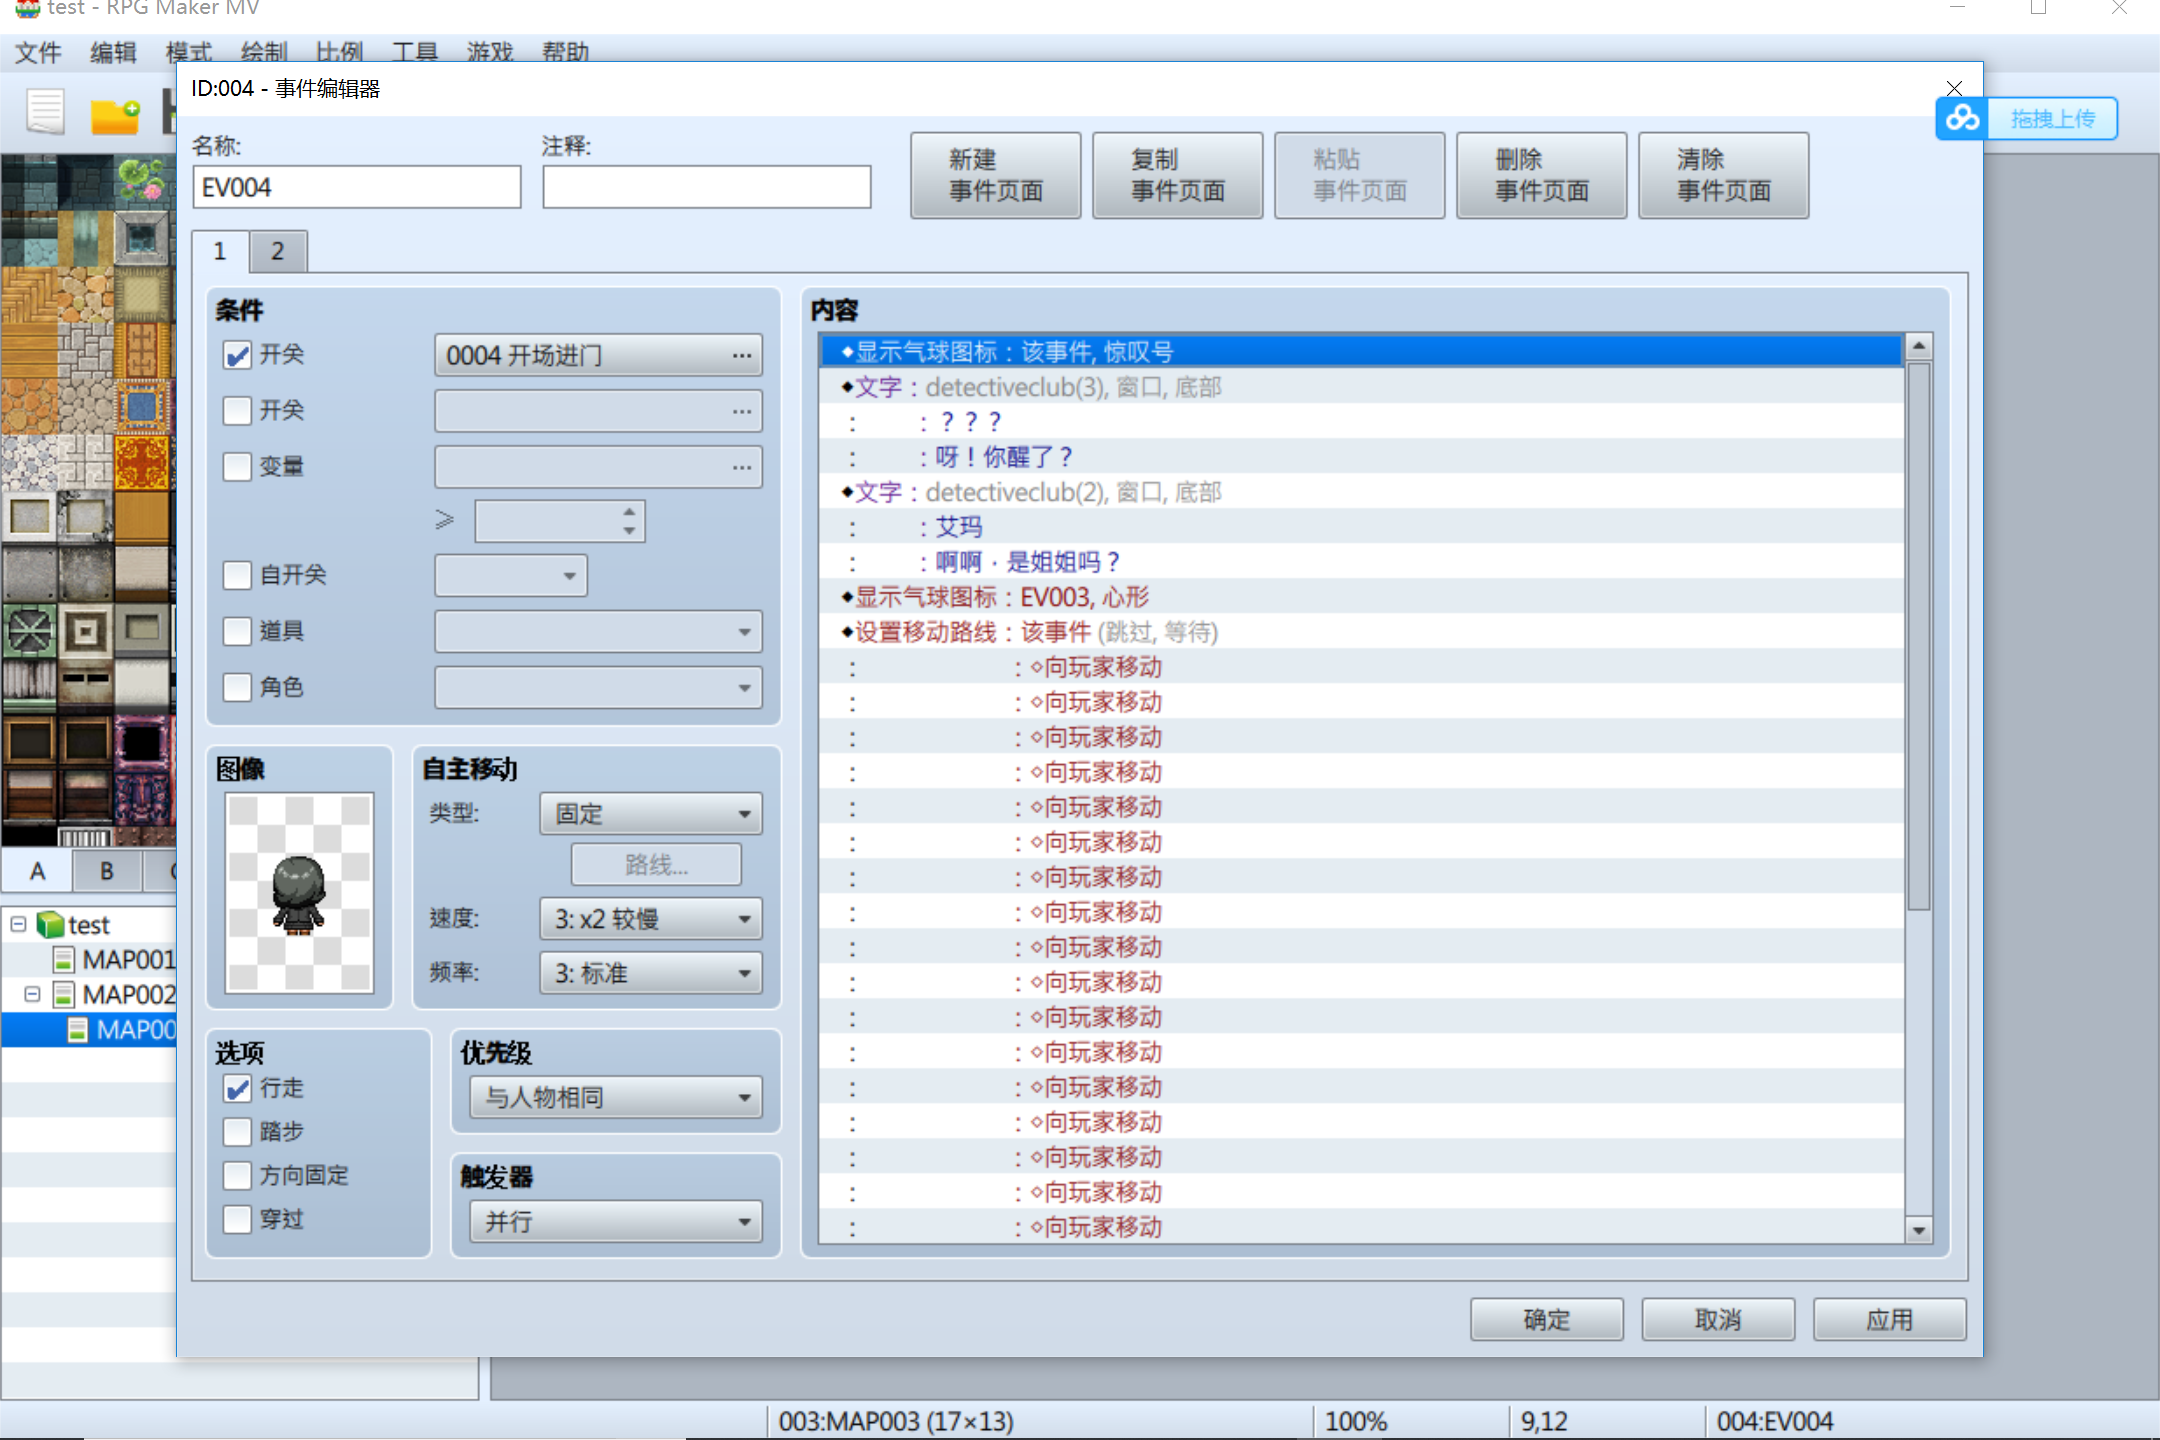Click the new project document icon
The width and height of the screenshot is (2160, 1440).
[45, 112]
